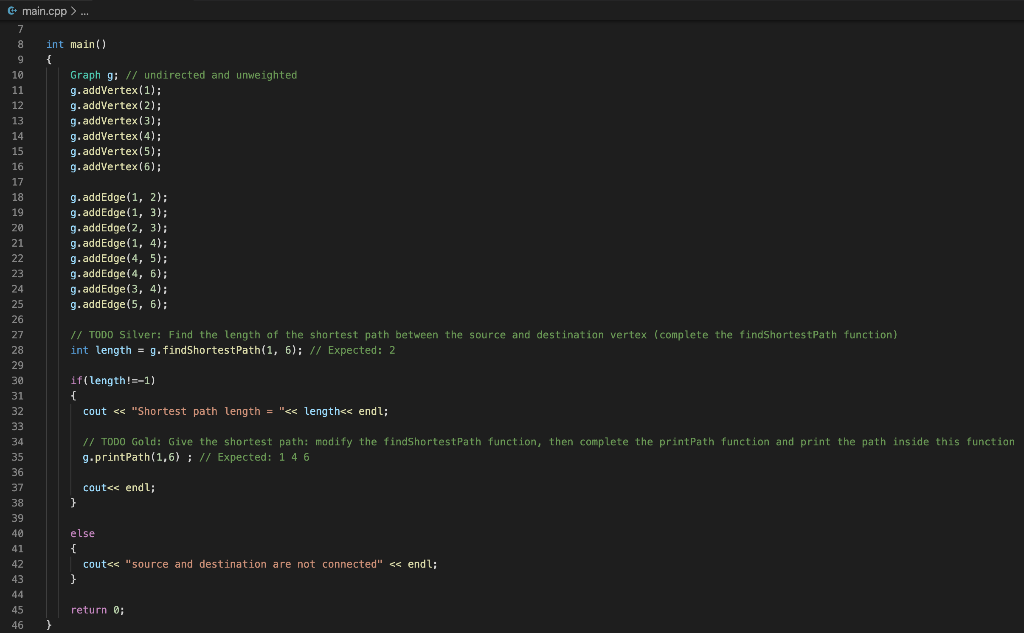Select line 18 by clicking its line number
1024x633 pixels.
click(17, 197)
